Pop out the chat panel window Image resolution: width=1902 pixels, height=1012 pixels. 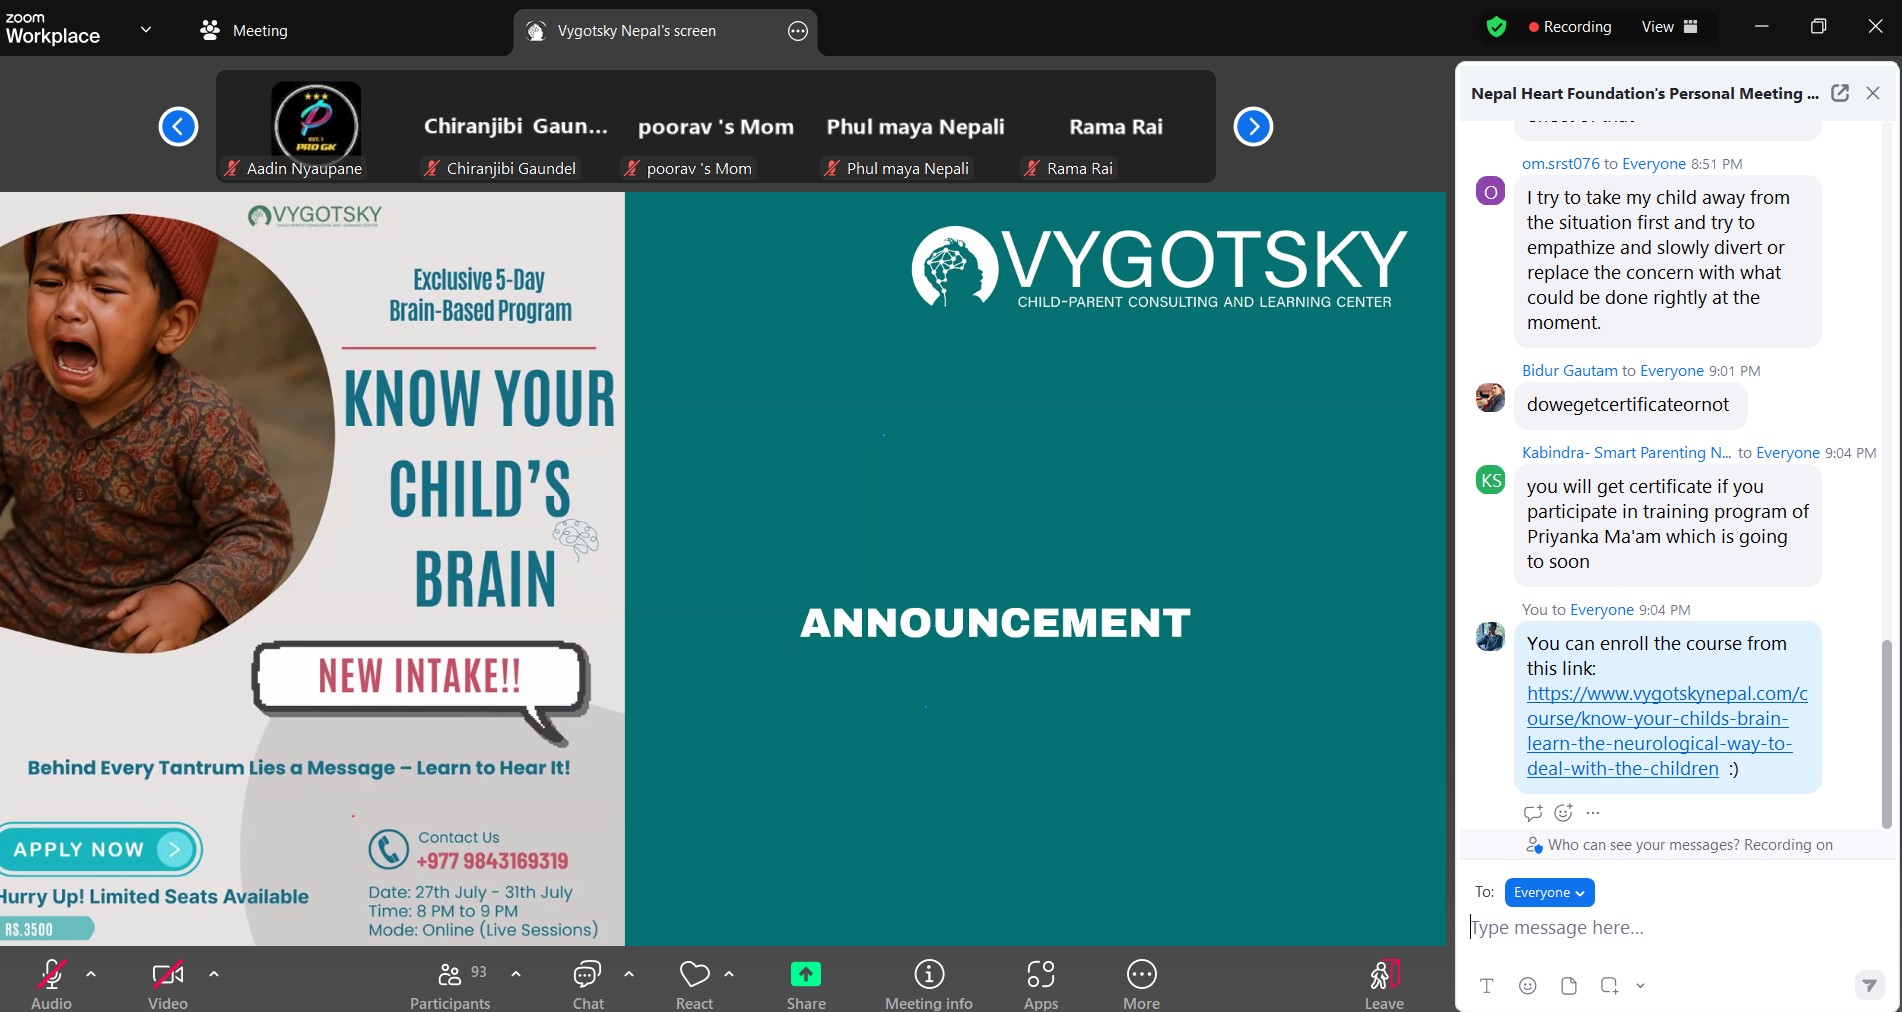(1839, 93)
